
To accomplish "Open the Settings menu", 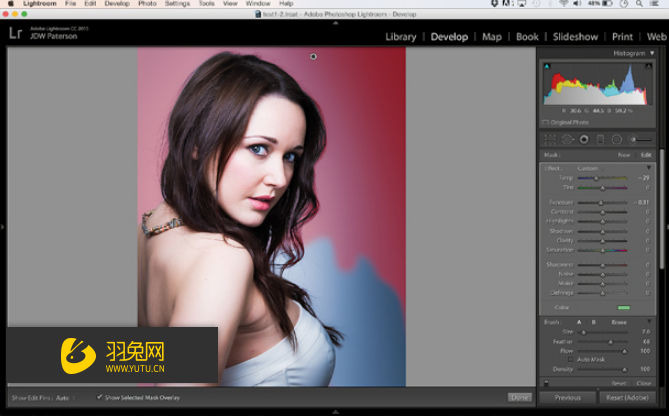I will pos(177,3).
